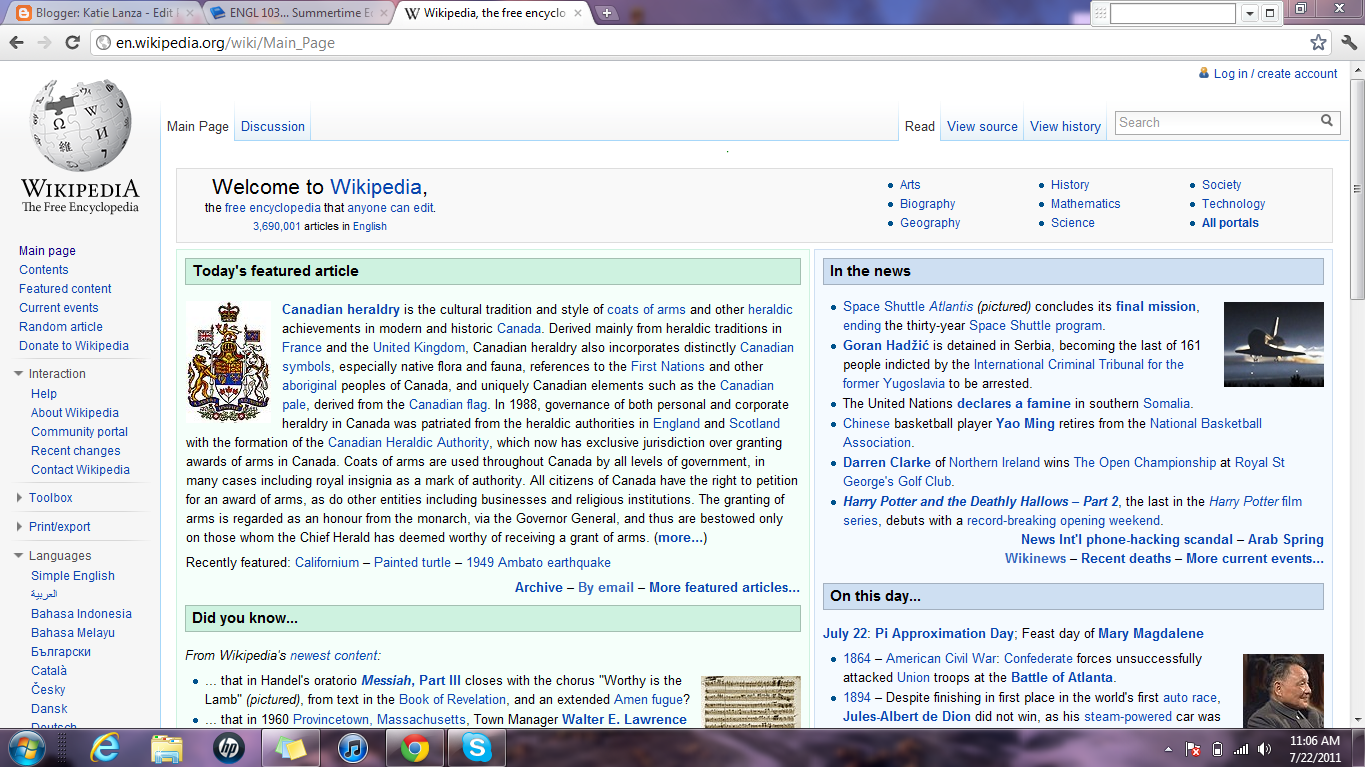Open the dropdown arrow in floating toolbar
This screenshot has height=767, width=1365.
1250,14
